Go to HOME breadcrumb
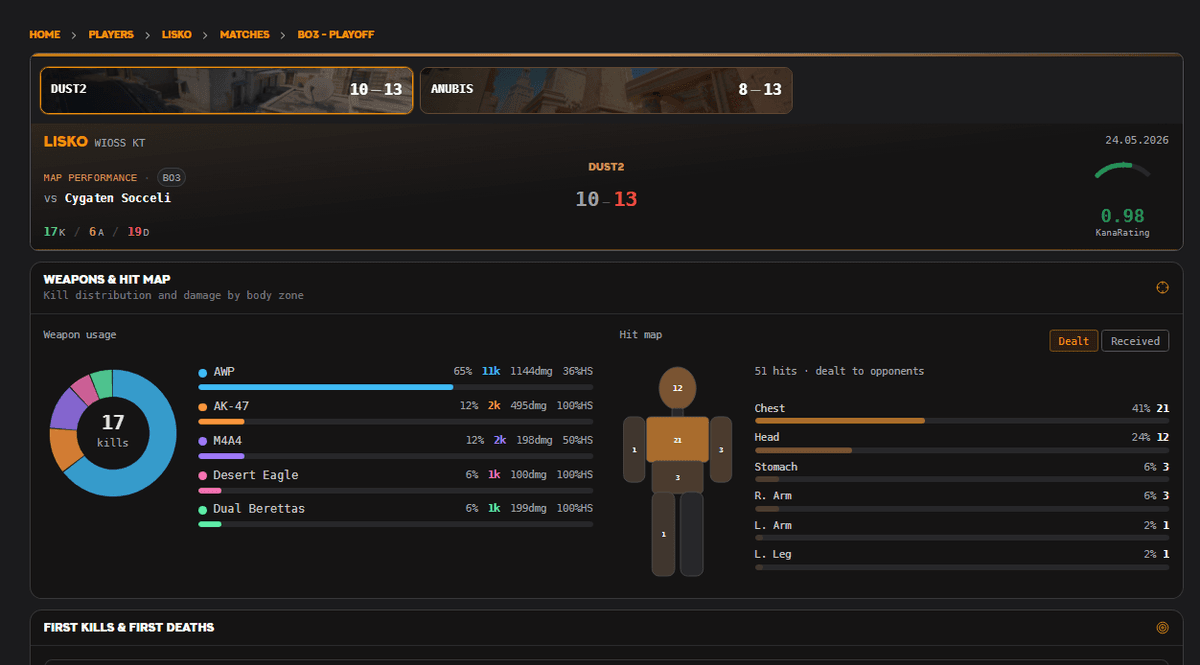 [45, 34]
